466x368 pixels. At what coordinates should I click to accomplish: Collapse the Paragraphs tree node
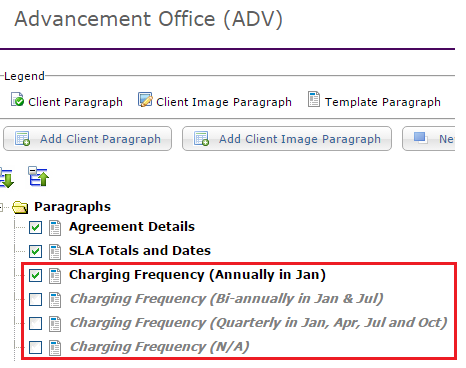click(x=1, y=207)
